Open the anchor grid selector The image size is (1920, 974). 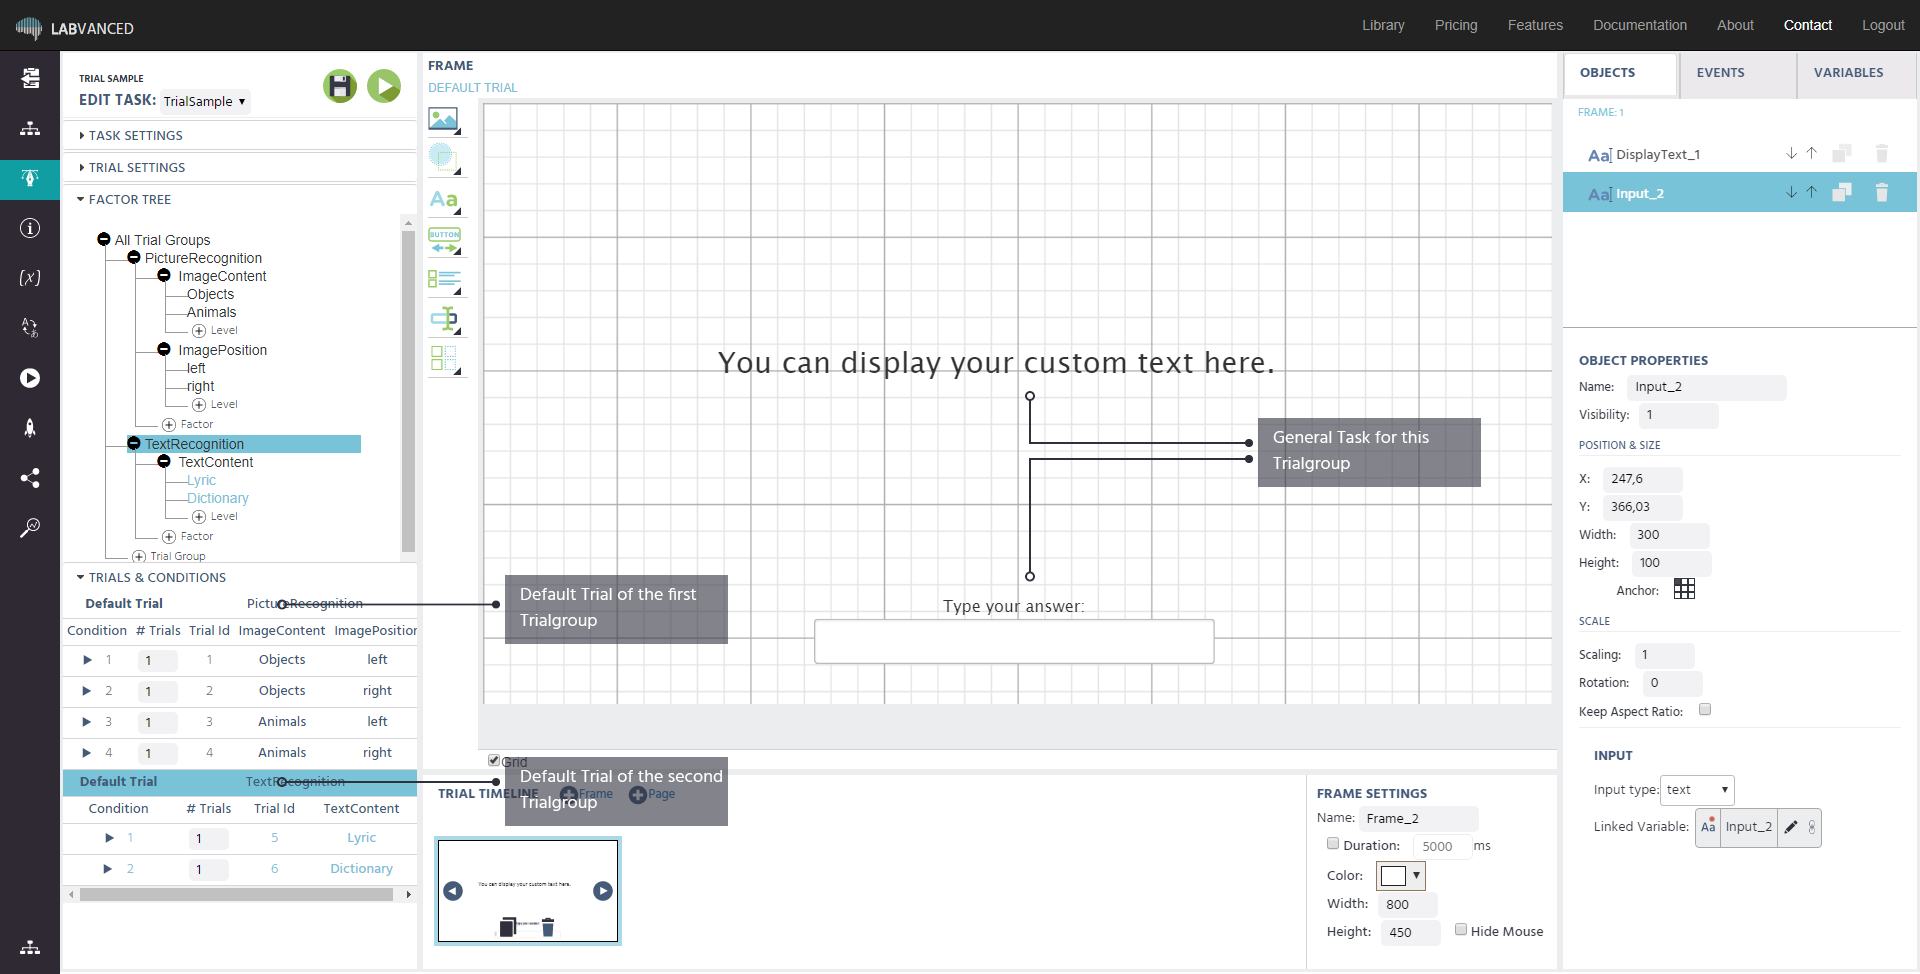(1684, 589)
